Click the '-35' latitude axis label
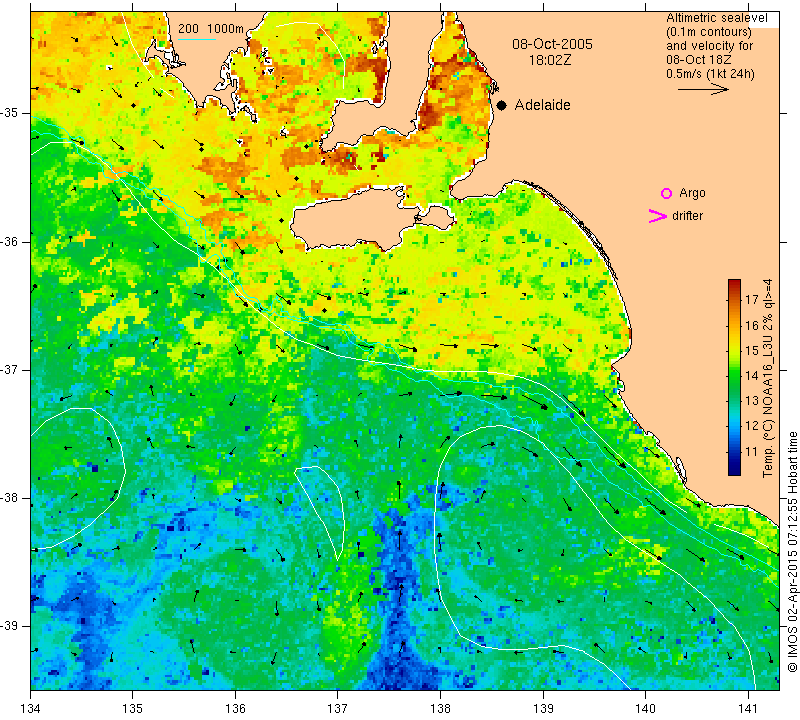Image resolution: width=800 pixels, height=720 pixels. [9, 113]
